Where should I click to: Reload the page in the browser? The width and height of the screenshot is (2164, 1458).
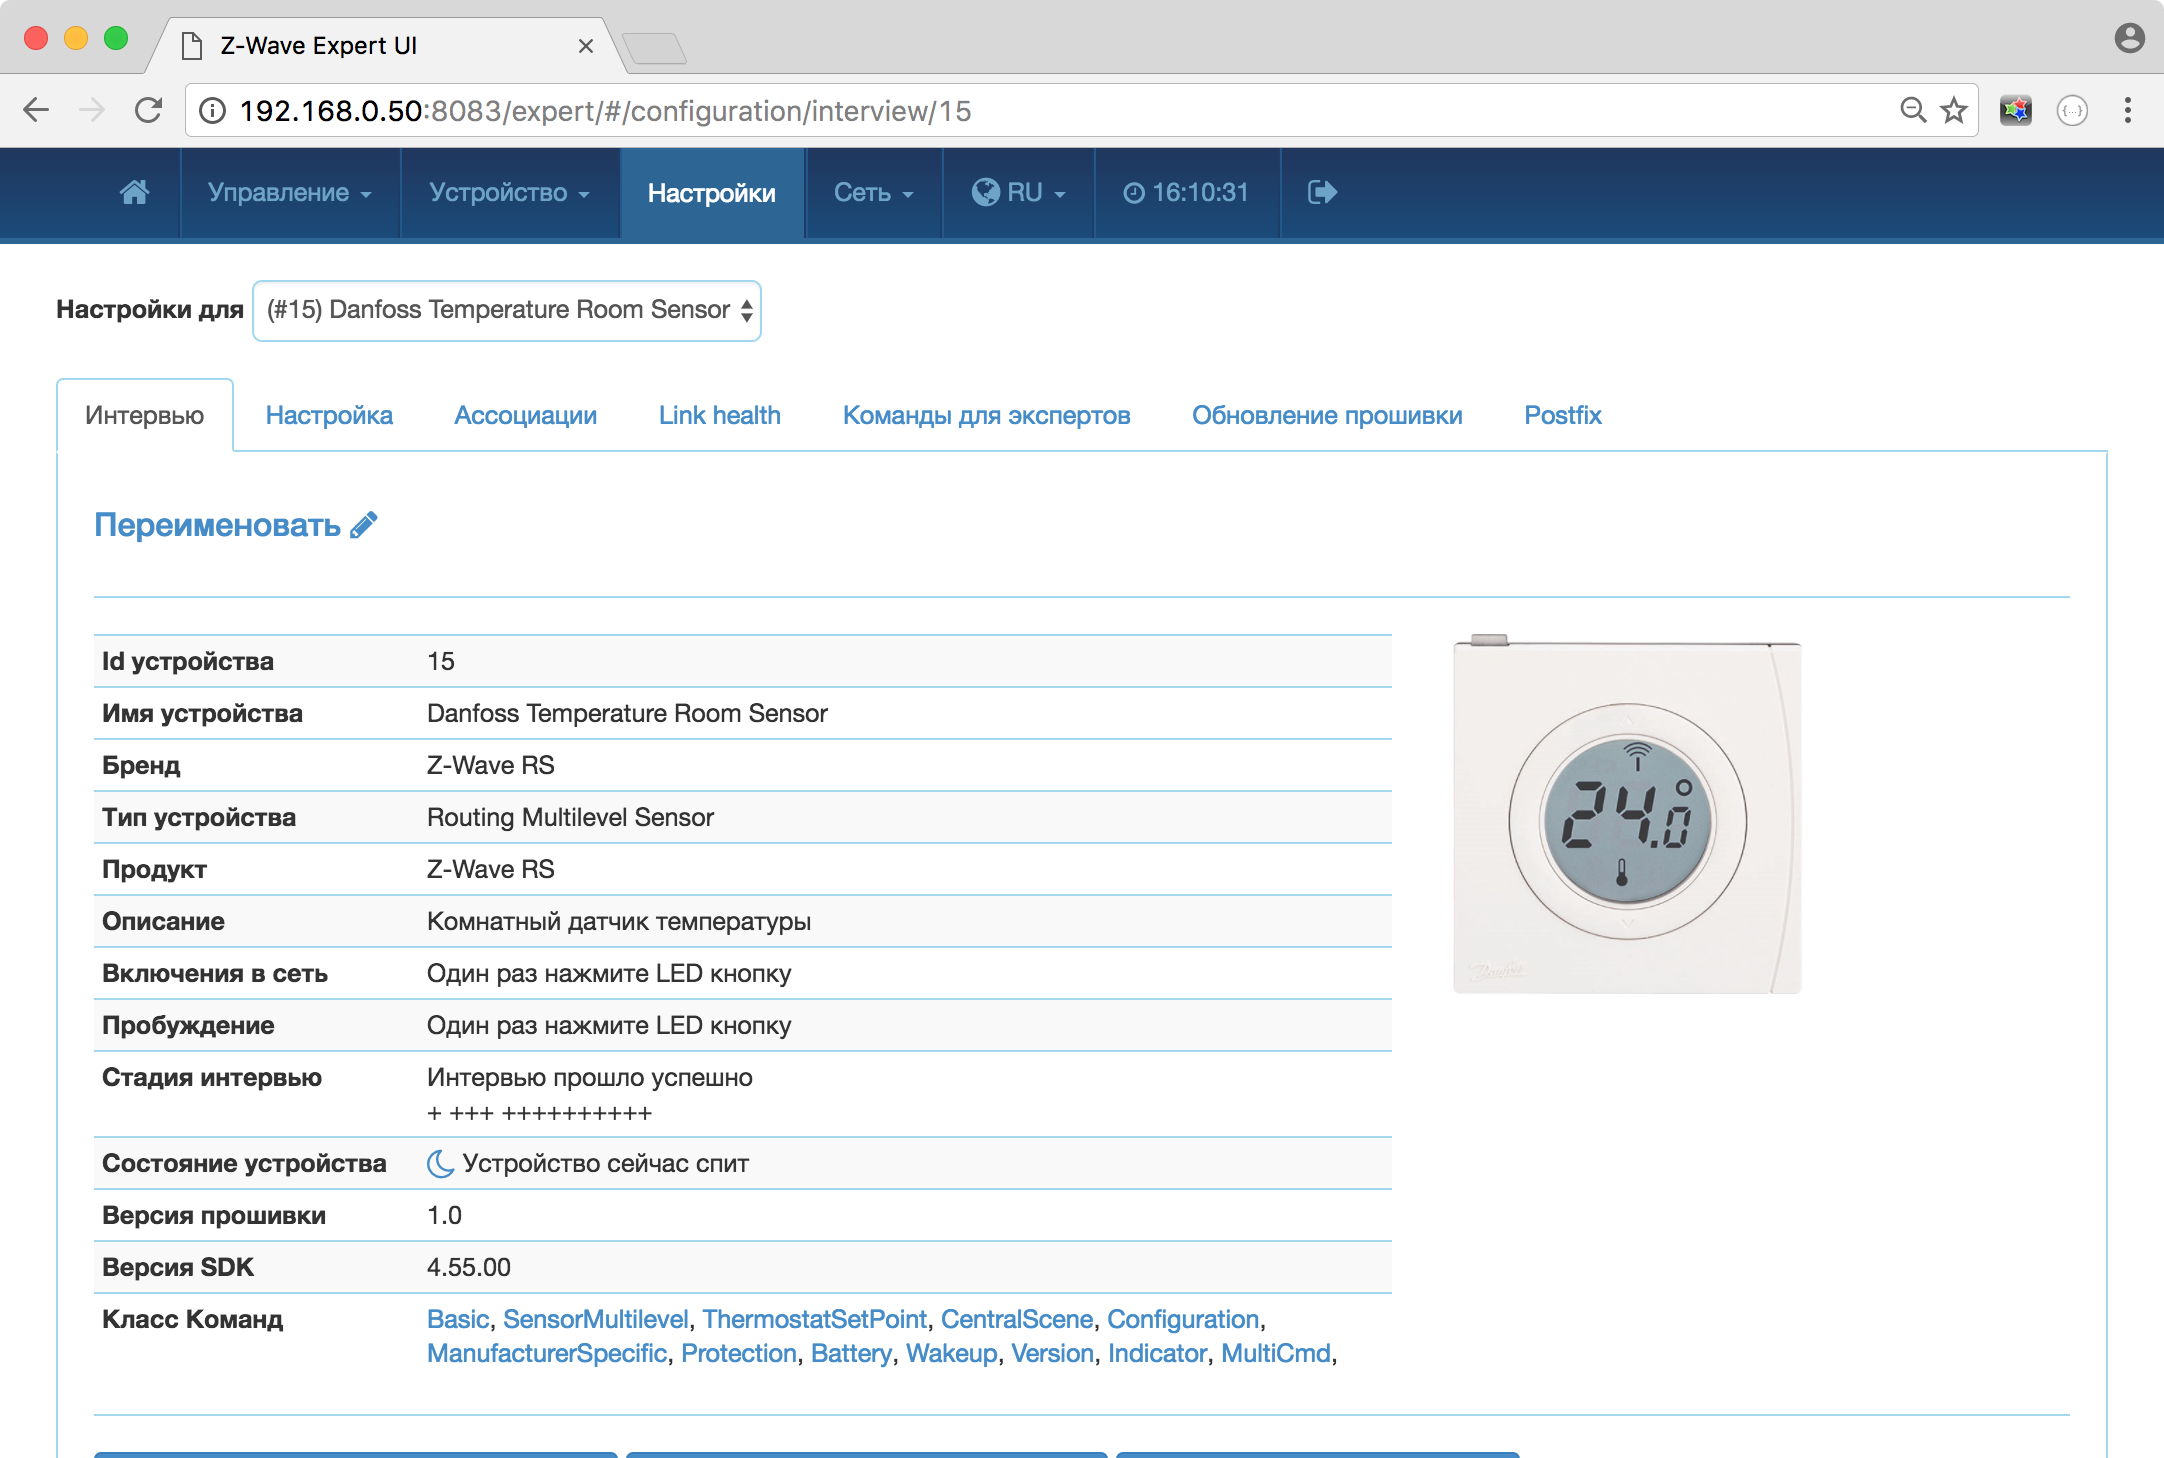149,110
